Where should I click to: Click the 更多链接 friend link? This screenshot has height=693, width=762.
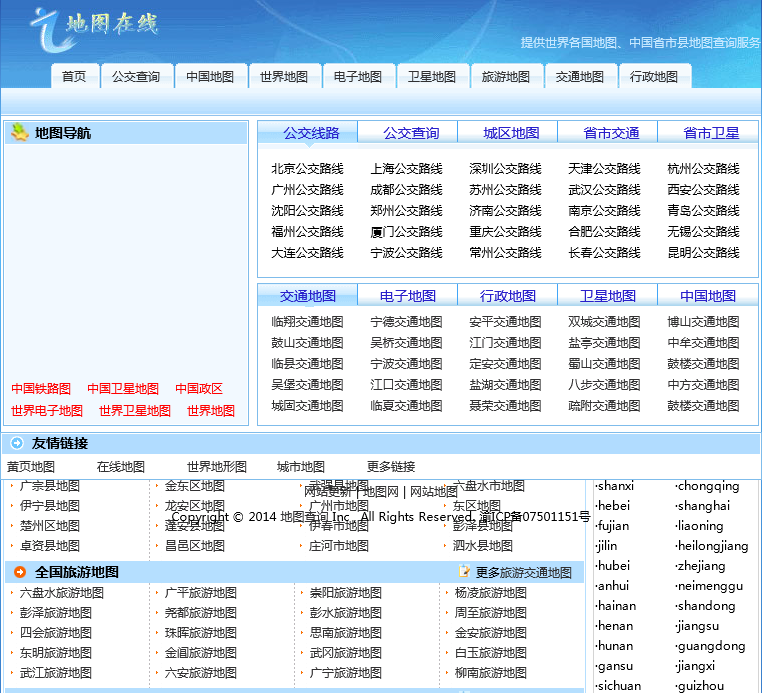click(390, 467)
